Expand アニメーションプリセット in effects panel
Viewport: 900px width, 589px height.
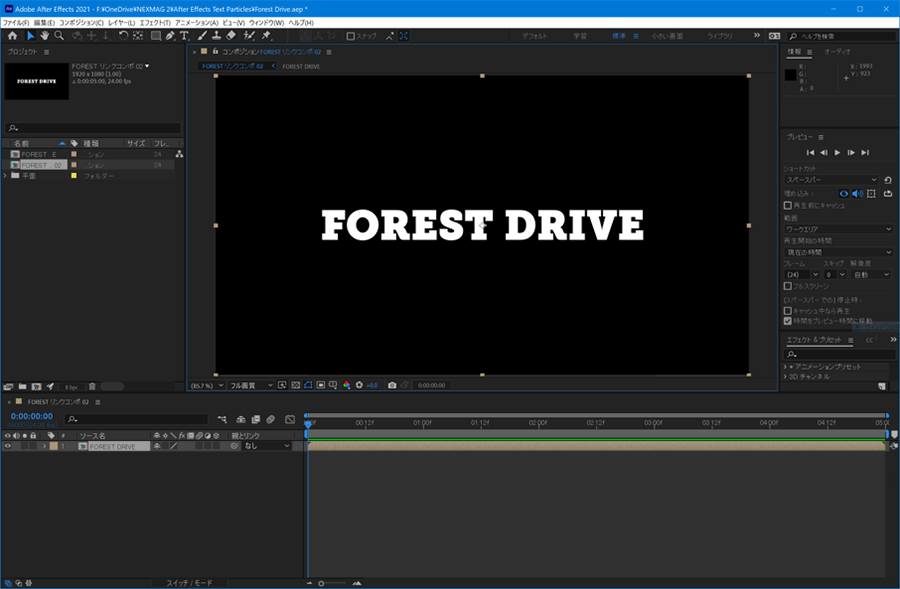click(786, 367)
